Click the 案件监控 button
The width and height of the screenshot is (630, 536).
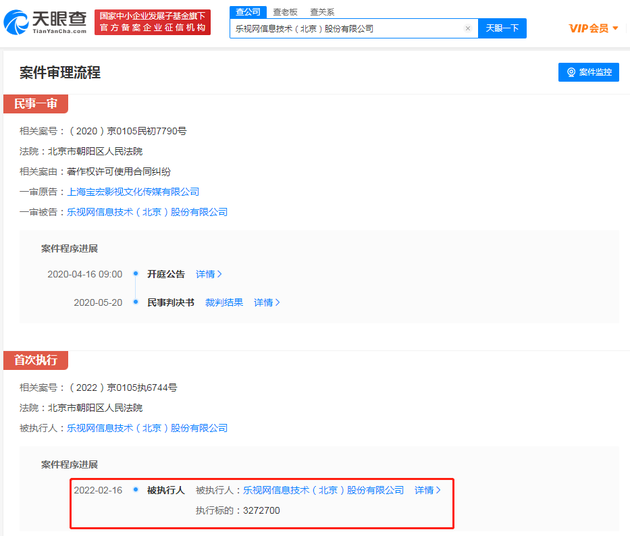click(x=589, y=72)
